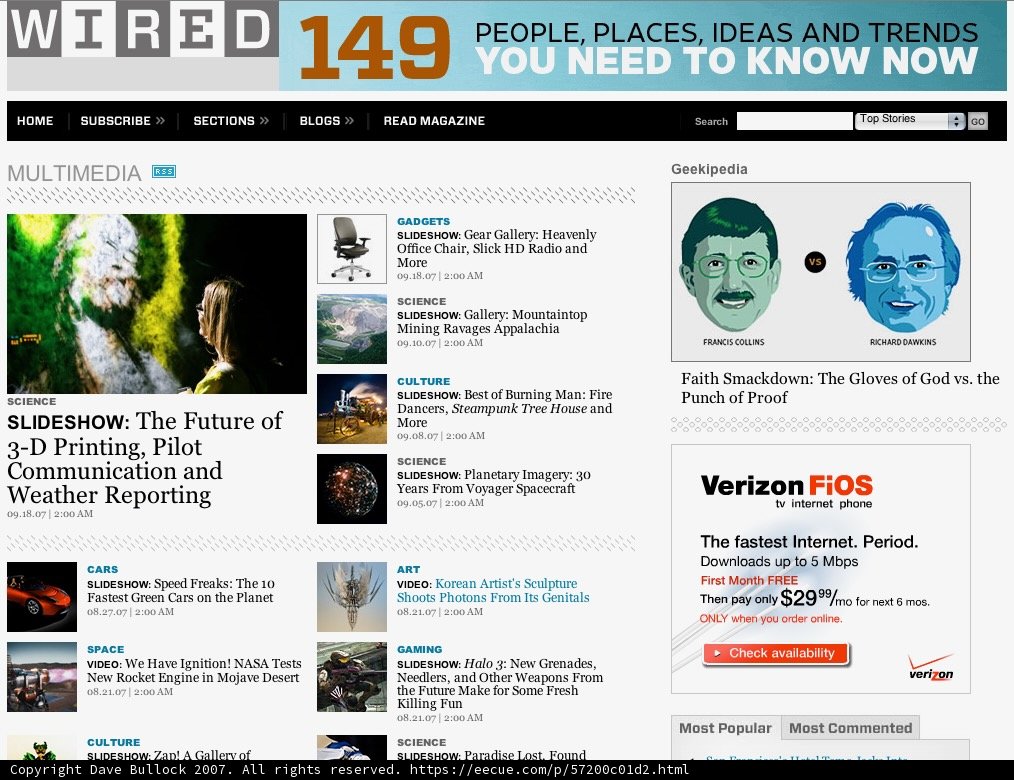Open Best of Burning Man slideshow
Image resolution: width=1014 pixels, height=780 pixels.
coord(504,408)
